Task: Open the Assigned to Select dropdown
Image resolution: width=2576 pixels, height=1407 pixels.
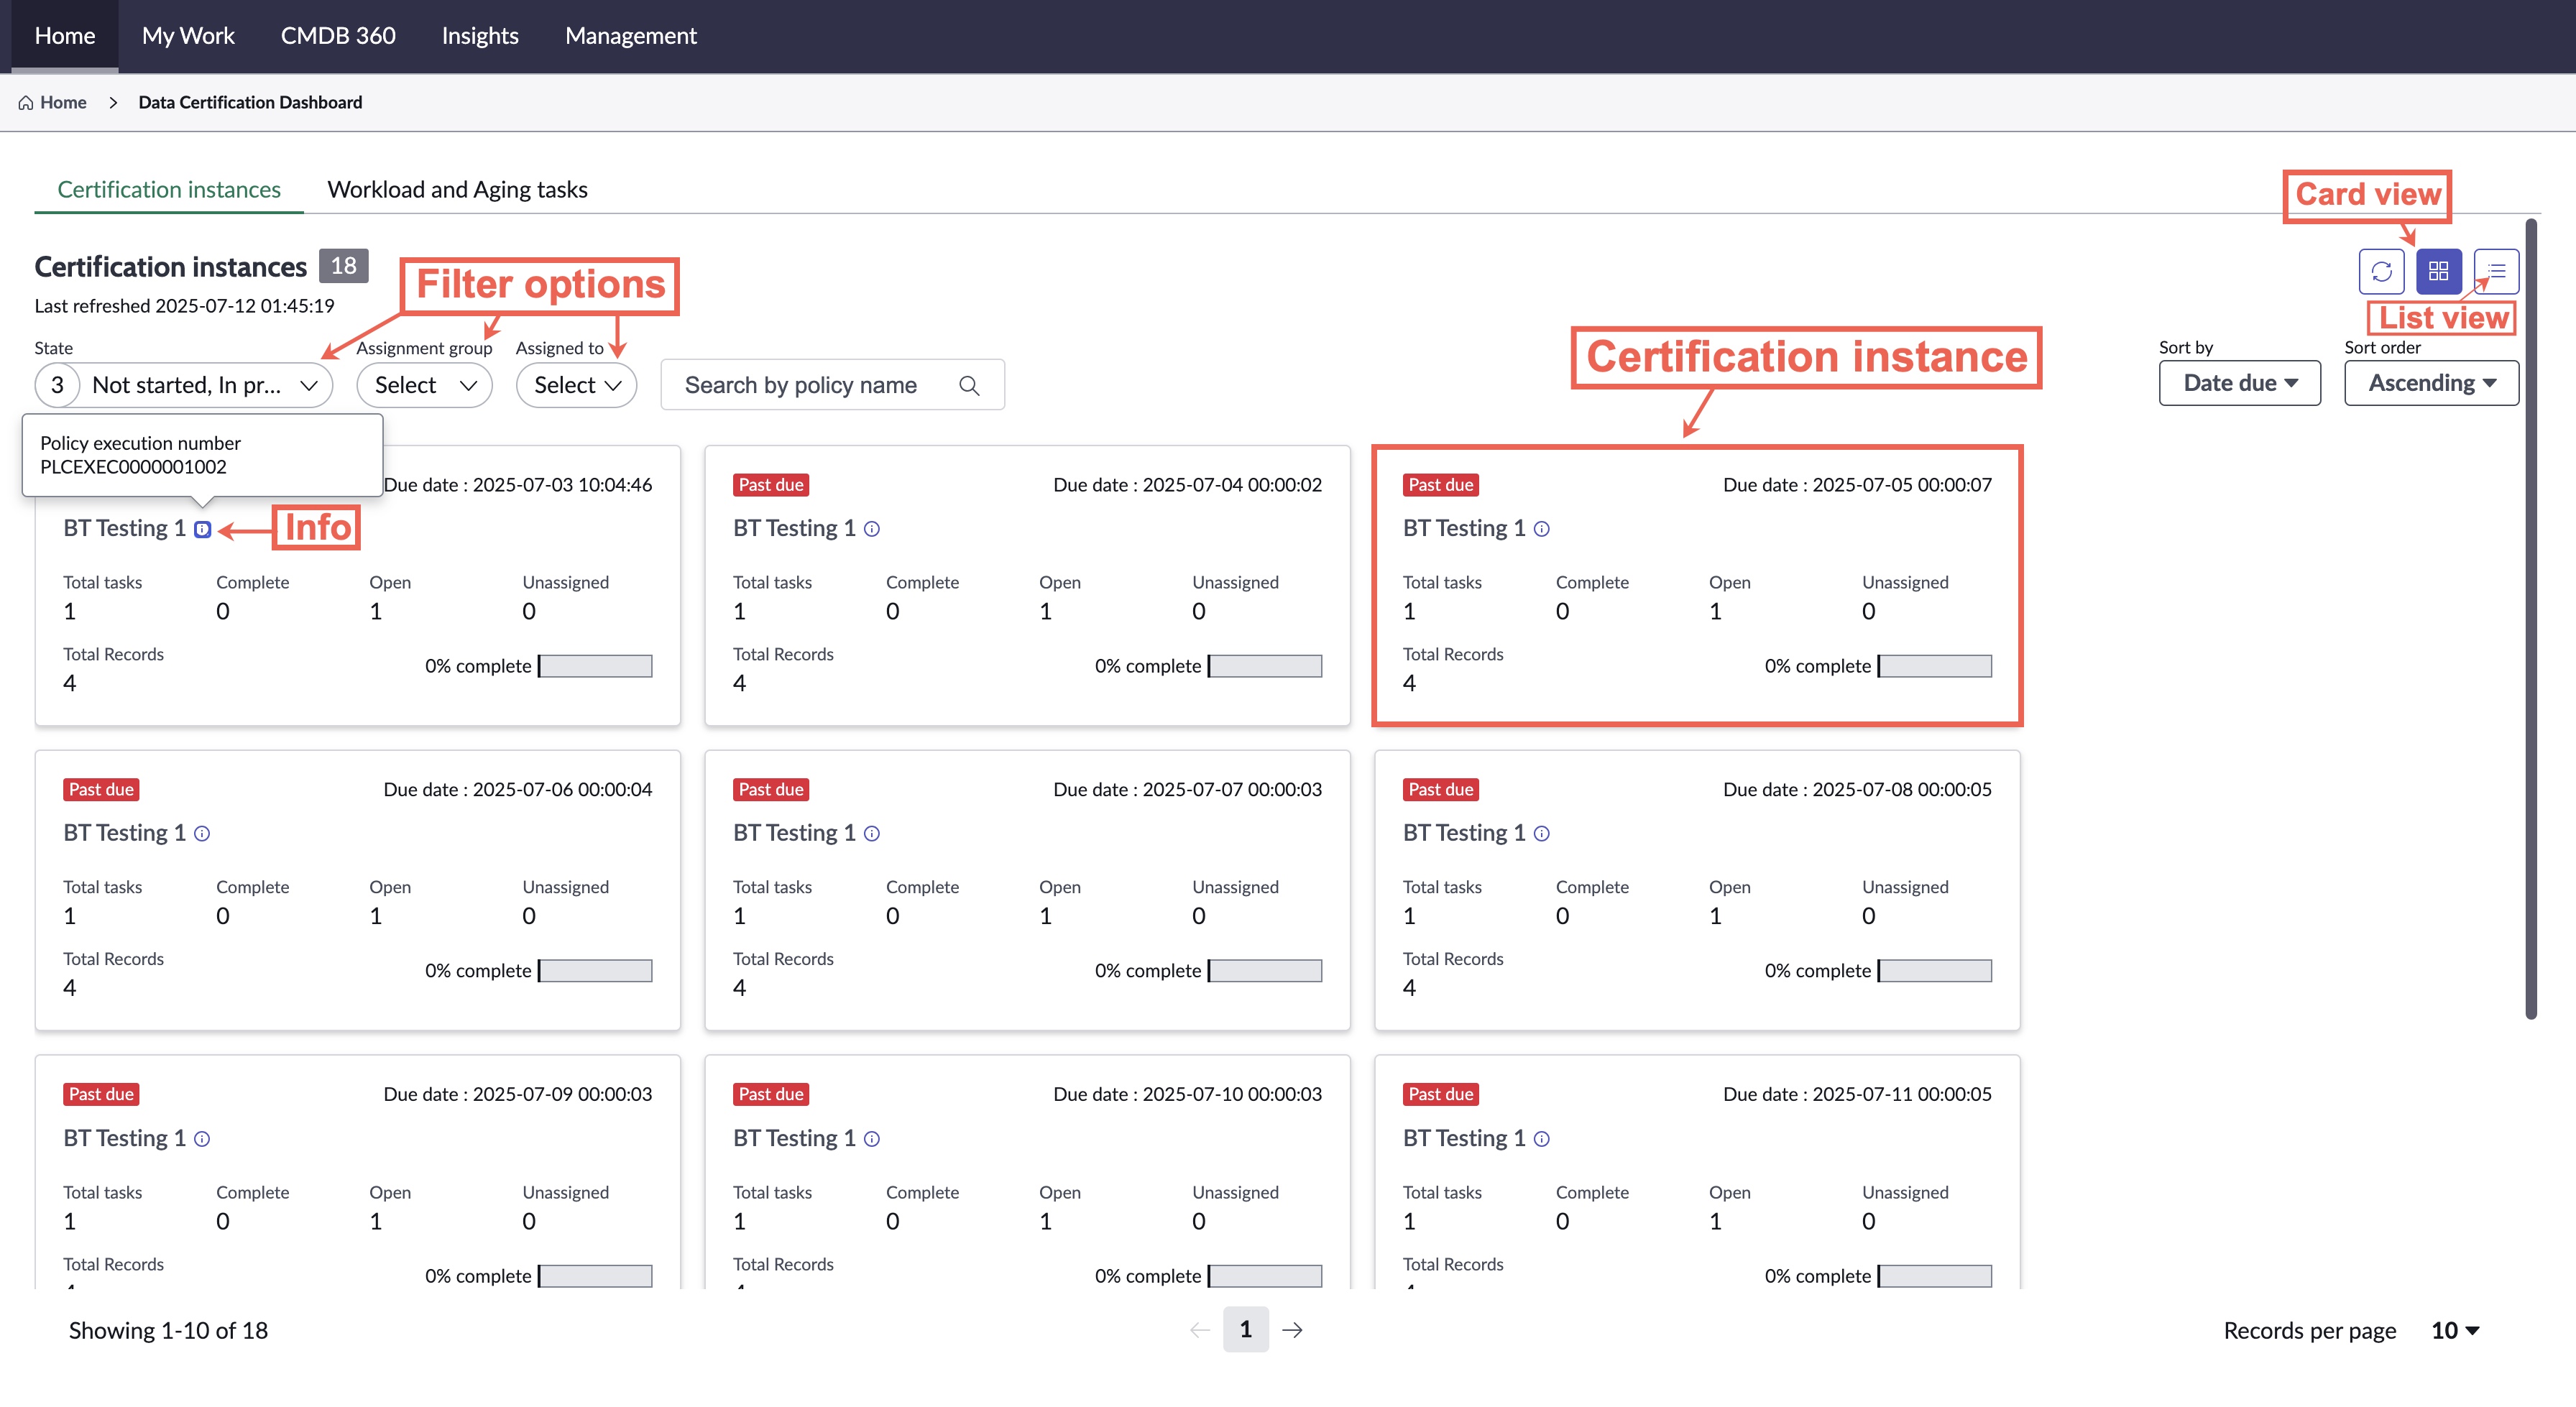Action: point(576,385)
